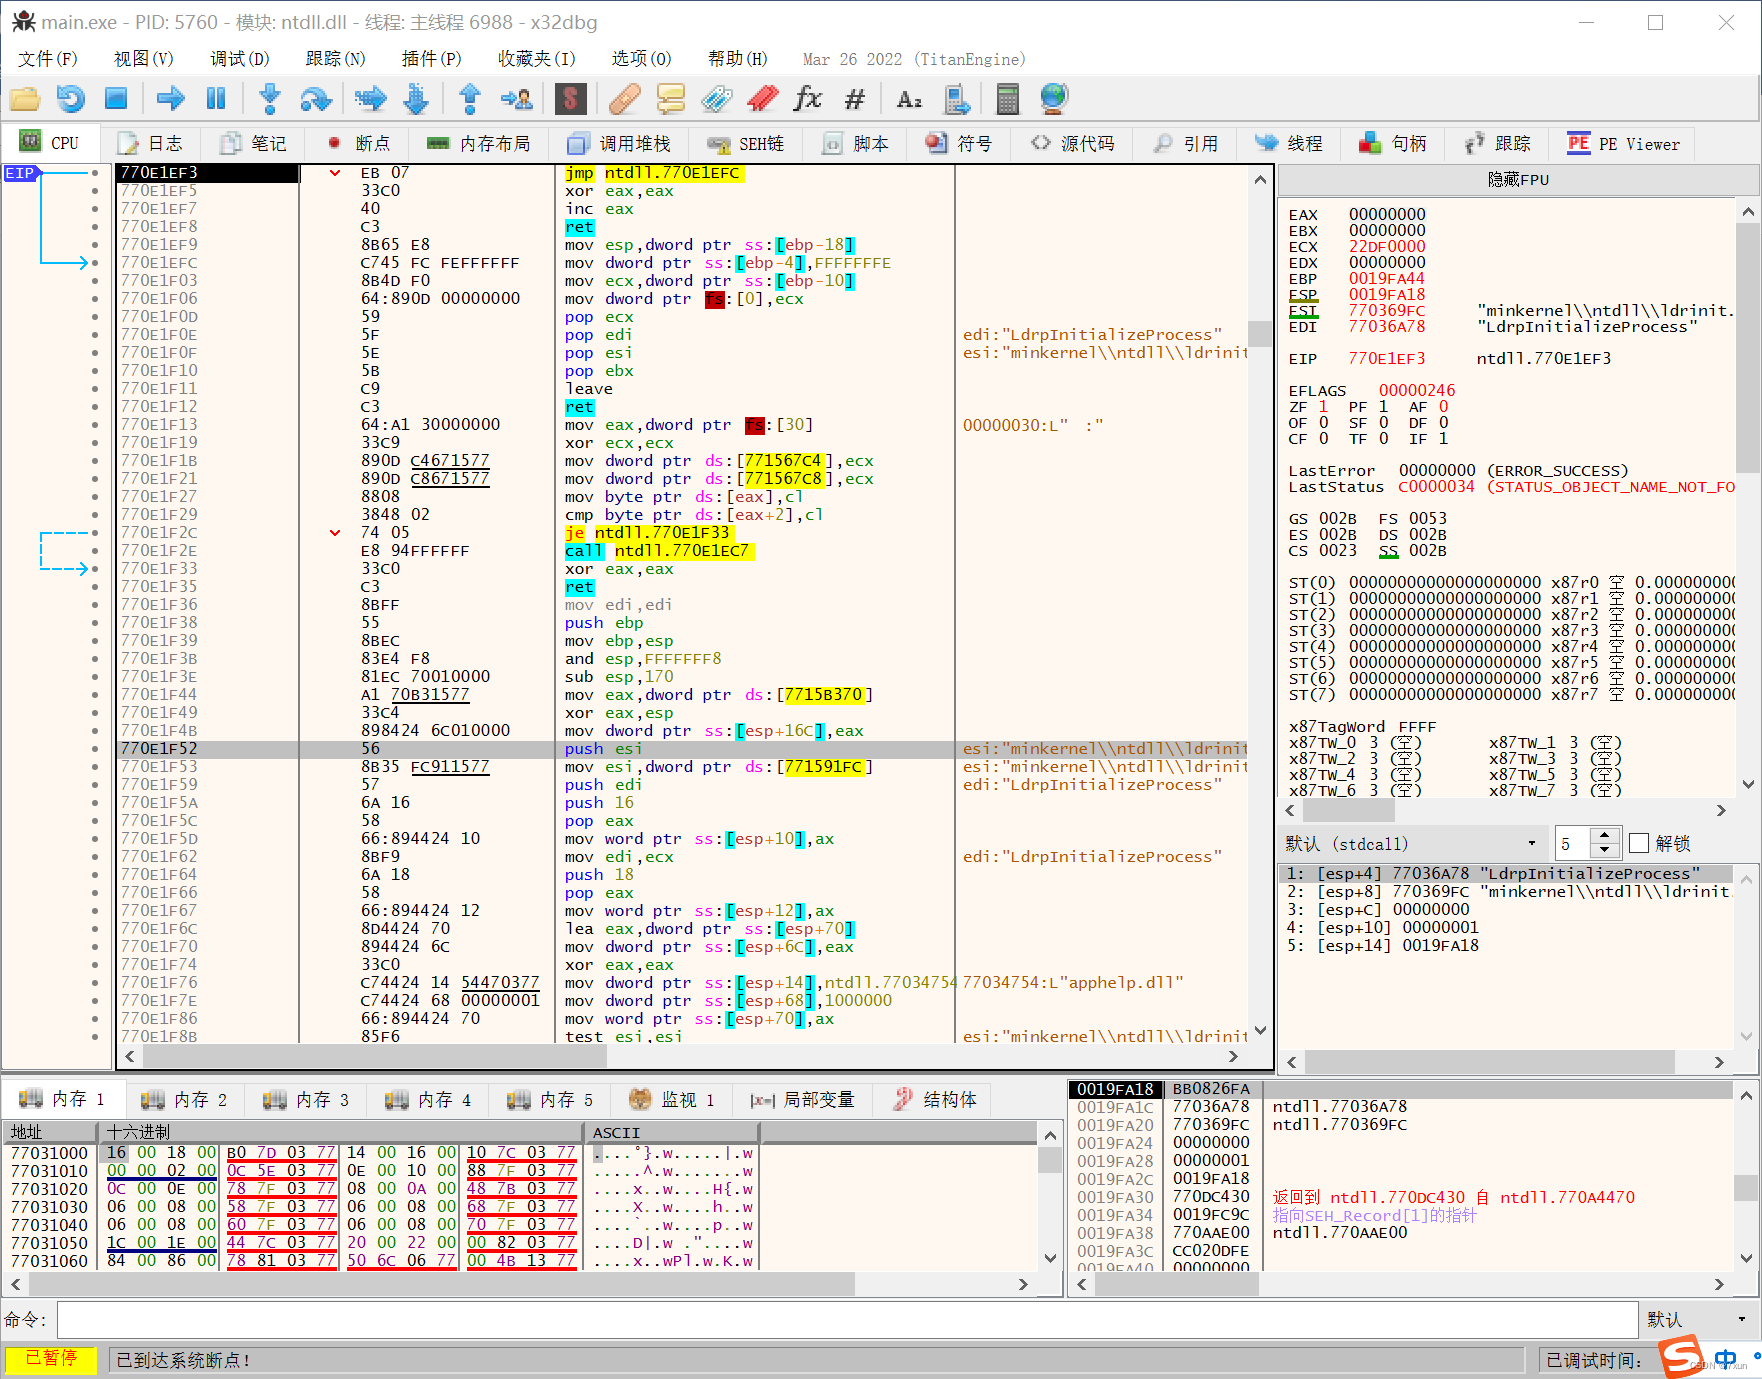Screen dimensions: 1762x1379
Task: Run to user code icon
Action: (x=517, y=99)
